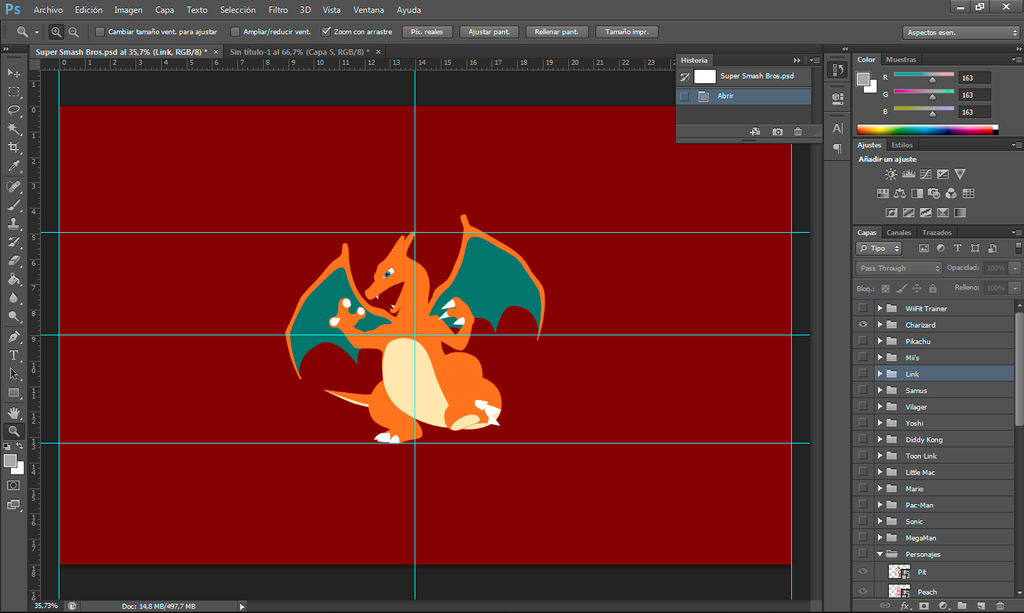Show the WiiFit Trainer layer group
Screen dimensions: 1024x613
click(863, 308)
